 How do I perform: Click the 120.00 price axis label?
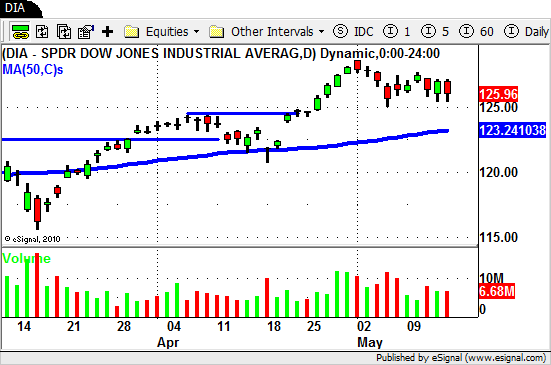tap(499, 172)
